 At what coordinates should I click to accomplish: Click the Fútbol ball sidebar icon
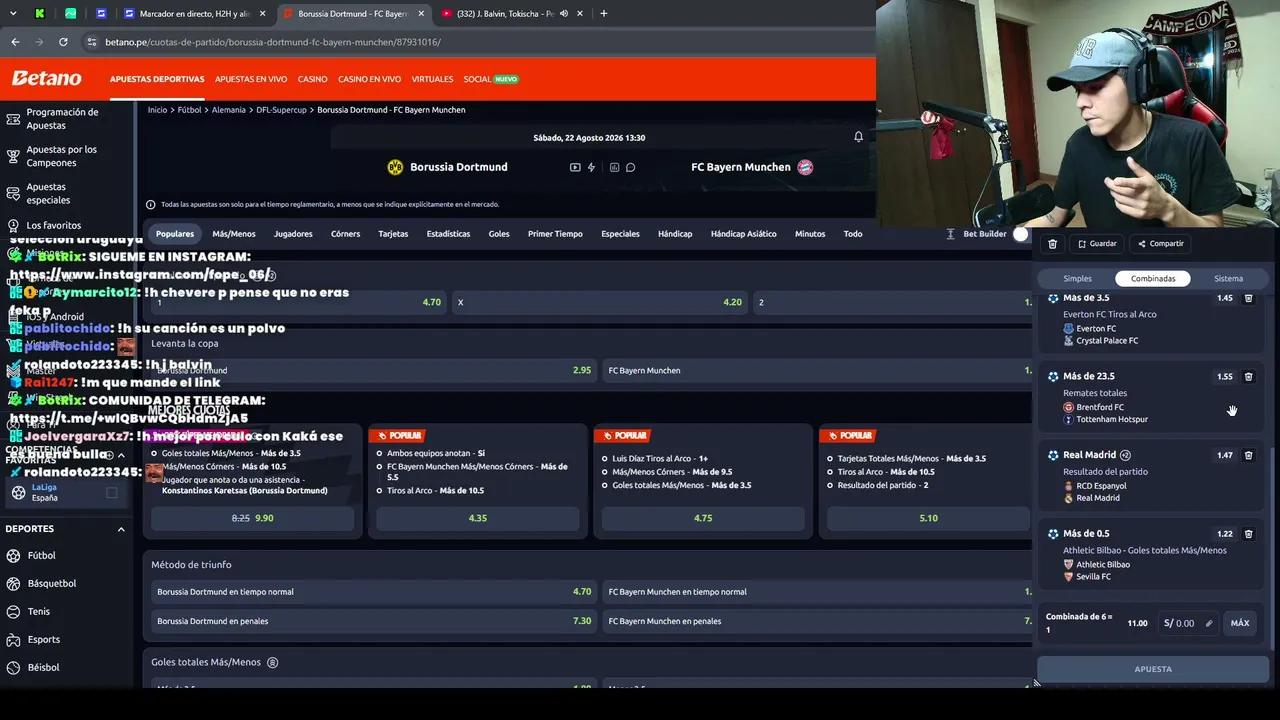[x=13, y=556]
